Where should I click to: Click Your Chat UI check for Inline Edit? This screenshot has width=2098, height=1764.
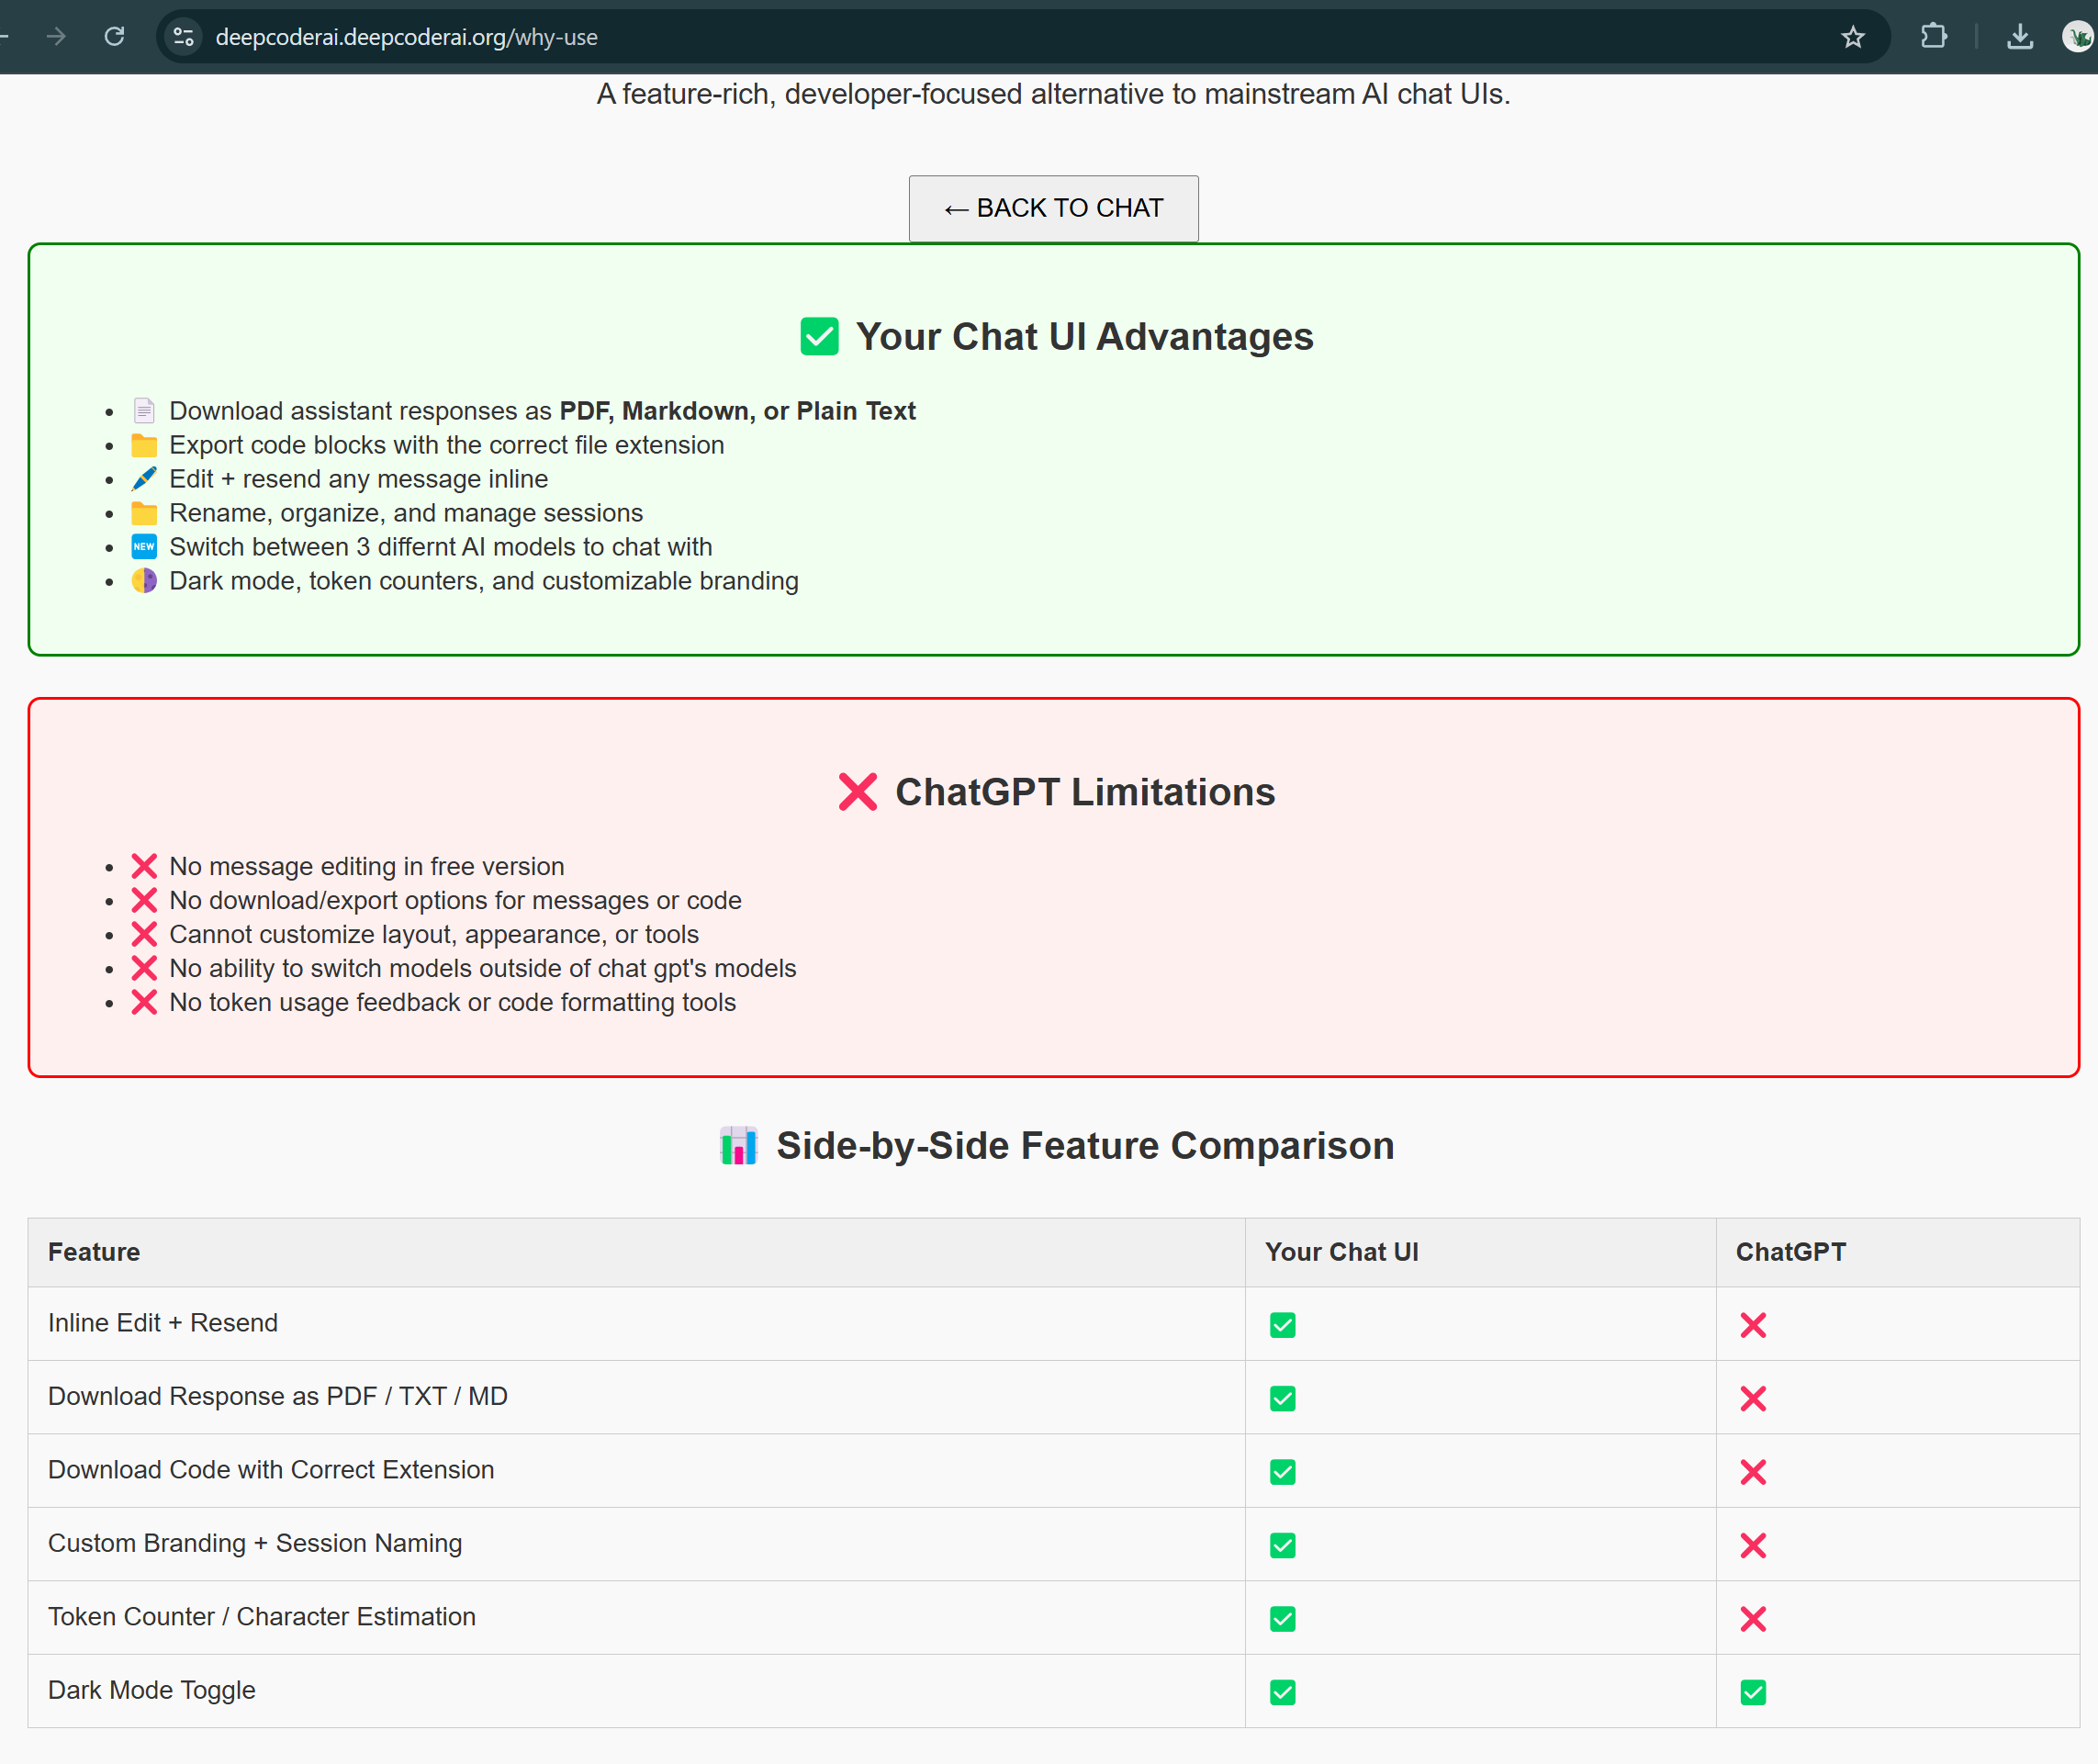[1282, 1325]
